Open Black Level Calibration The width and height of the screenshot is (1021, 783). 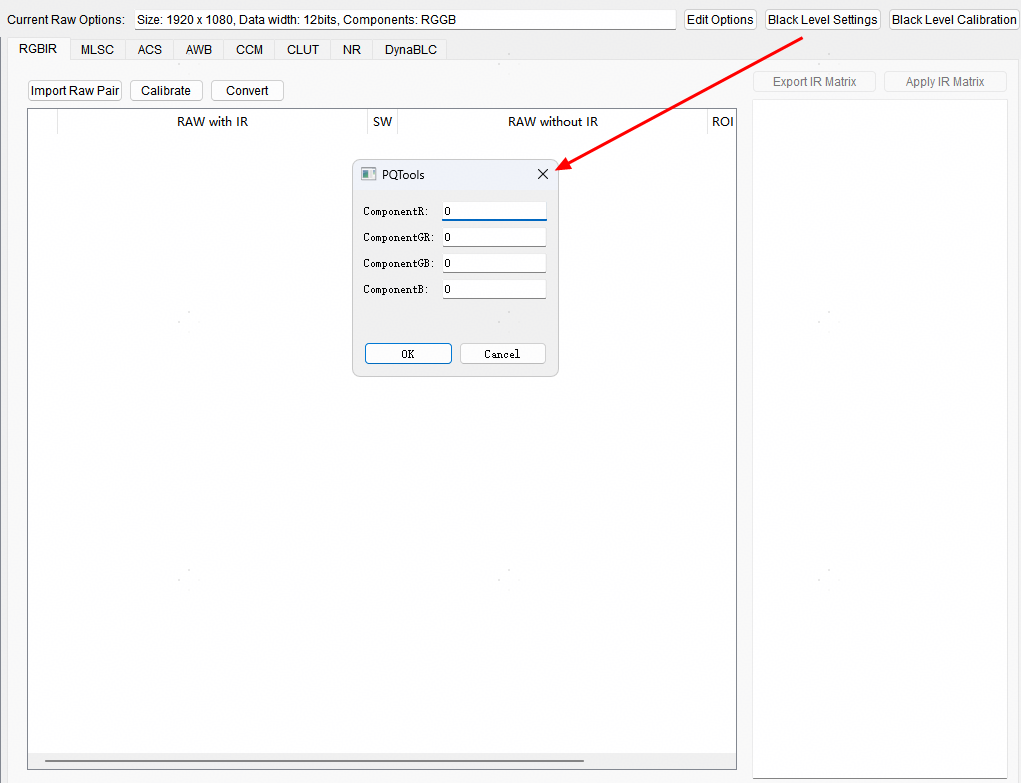(x=953, y=20)
